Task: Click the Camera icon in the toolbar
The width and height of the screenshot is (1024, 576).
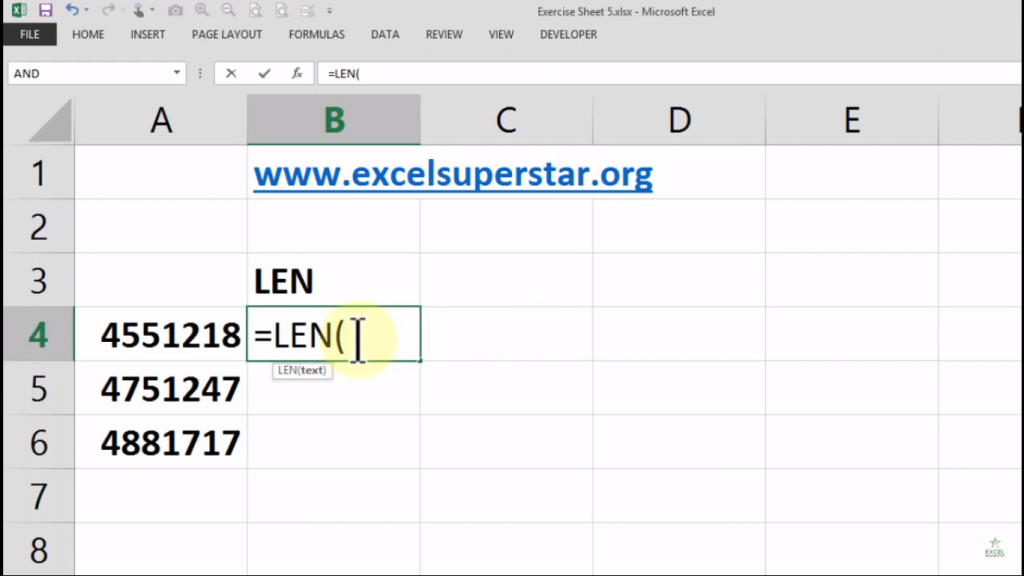Action: 176,11
